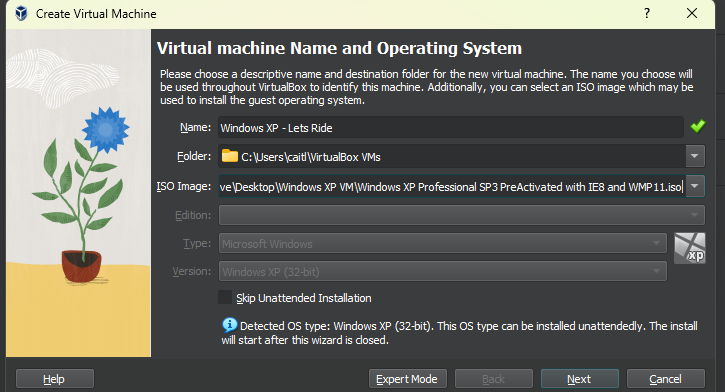Click the "Name:" label
725x392 pixels.
point(195,127)
